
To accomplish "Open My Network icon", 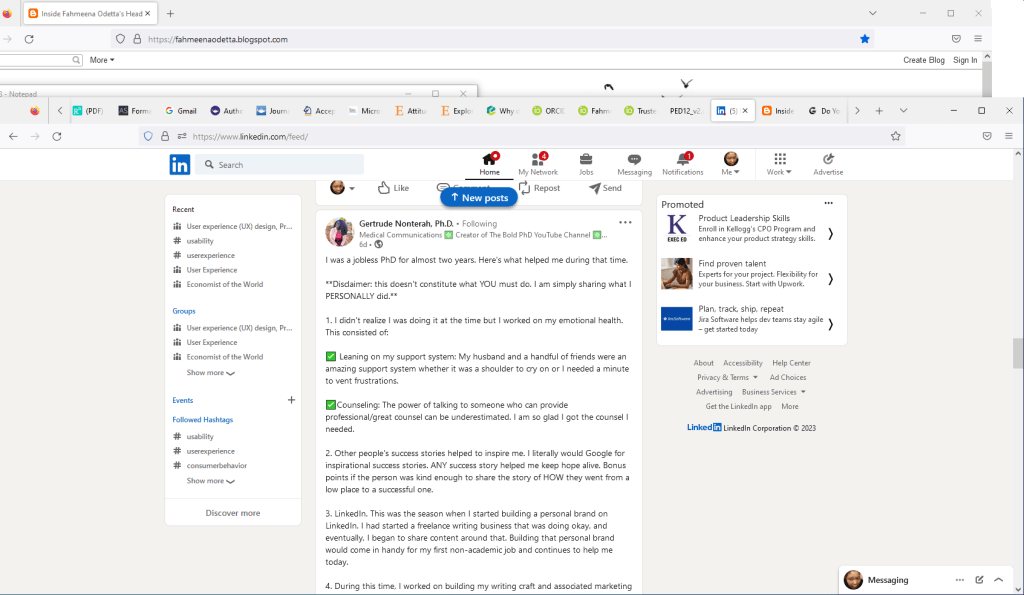I will click(538, 159).
